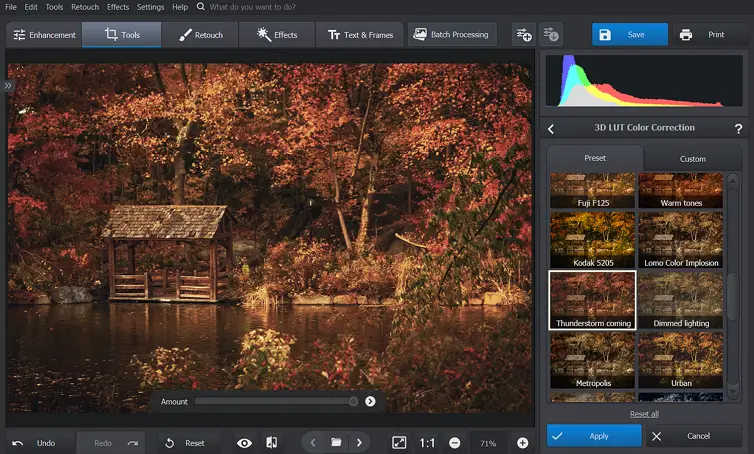Image resolution: width=754 pixels, height=454 pixels.
Task: Click the 'What do you want to do?' search field
Action: (x=252, y=7)
